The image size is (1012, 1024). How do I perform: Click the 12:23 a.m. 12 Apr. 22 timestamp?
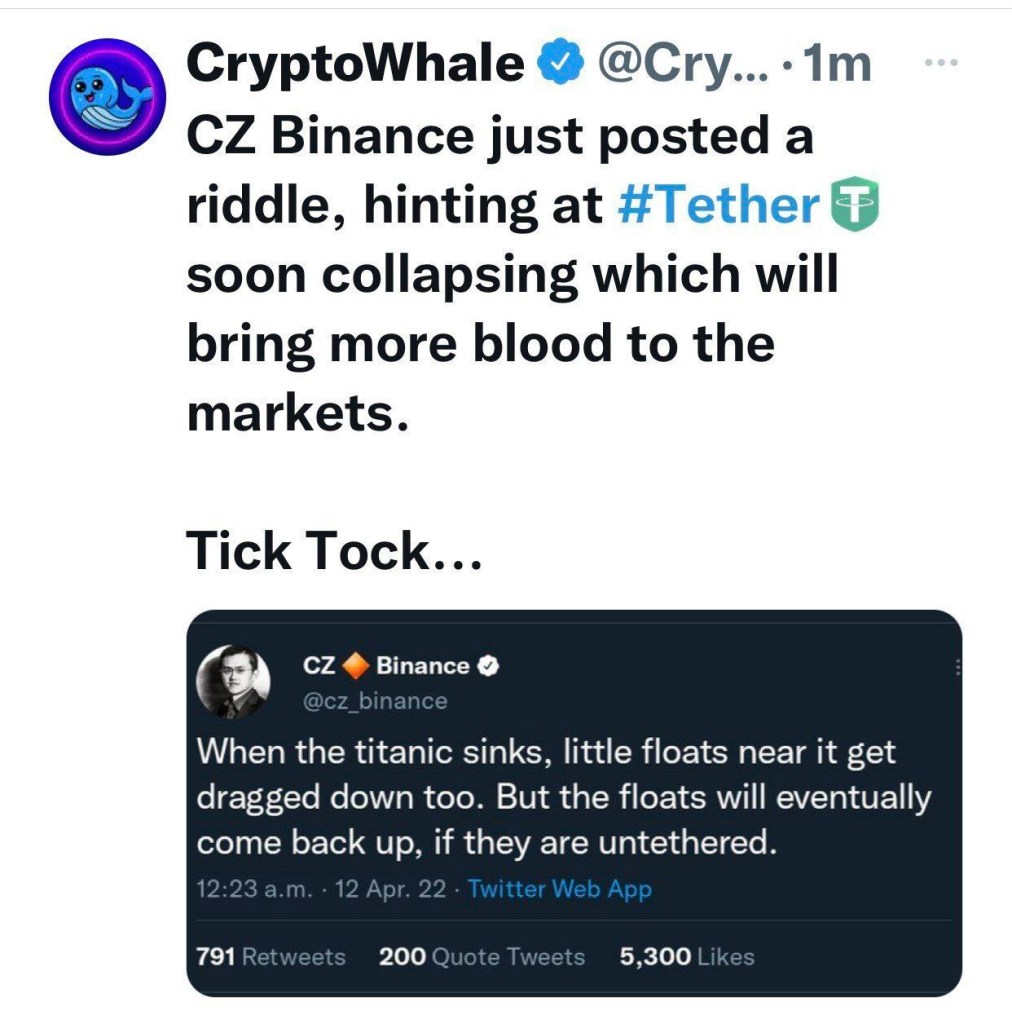pyautogui.click(x=321, y=889)
